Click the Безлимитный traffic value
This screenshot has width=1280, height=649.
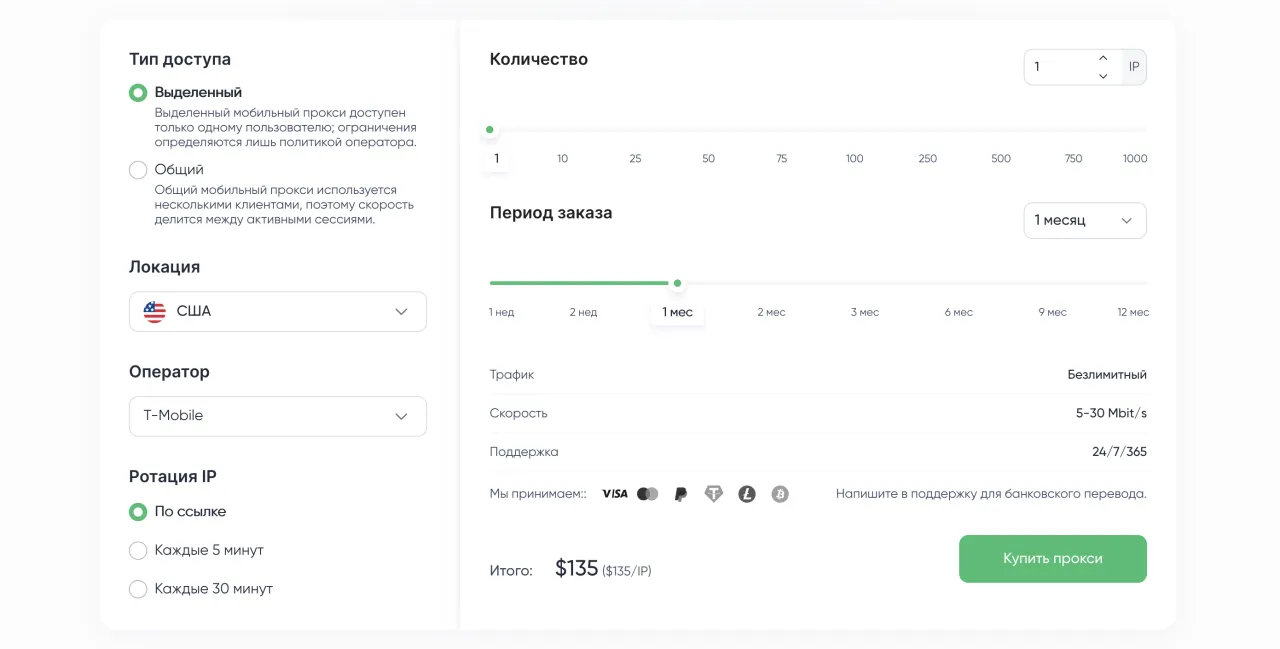tap(1107, 375)
